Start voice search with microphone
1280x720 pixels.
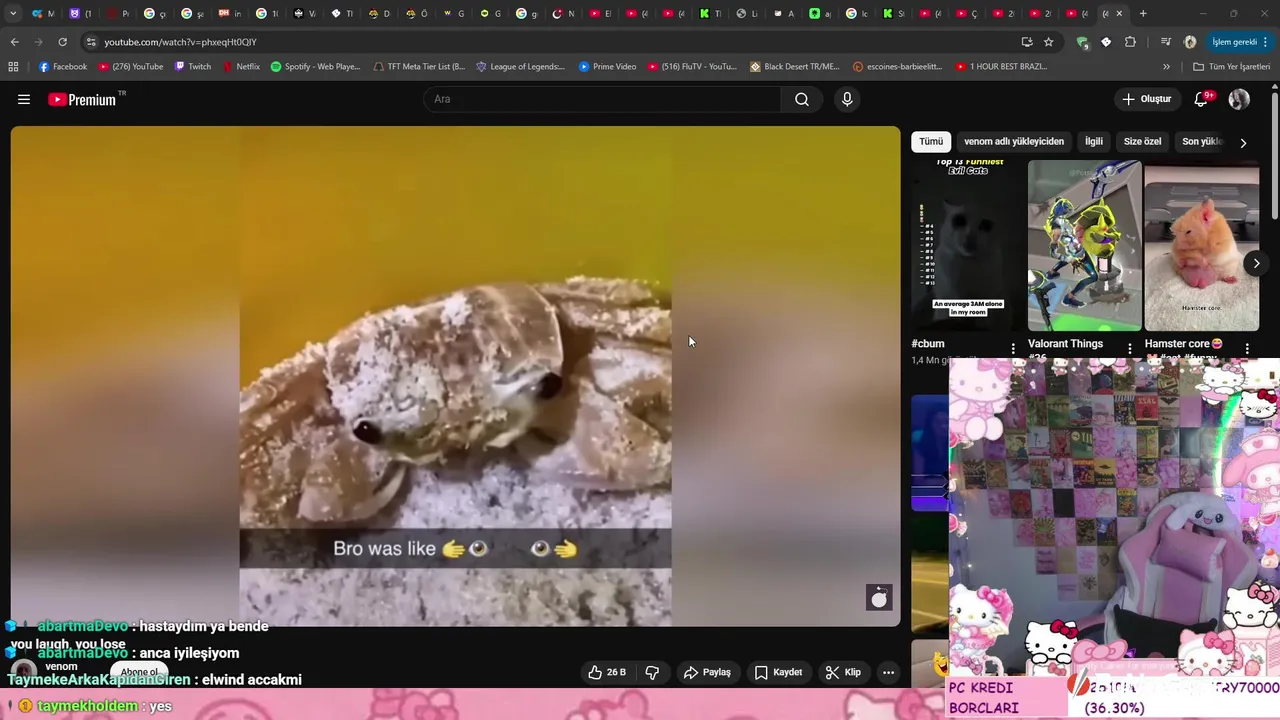847,99
